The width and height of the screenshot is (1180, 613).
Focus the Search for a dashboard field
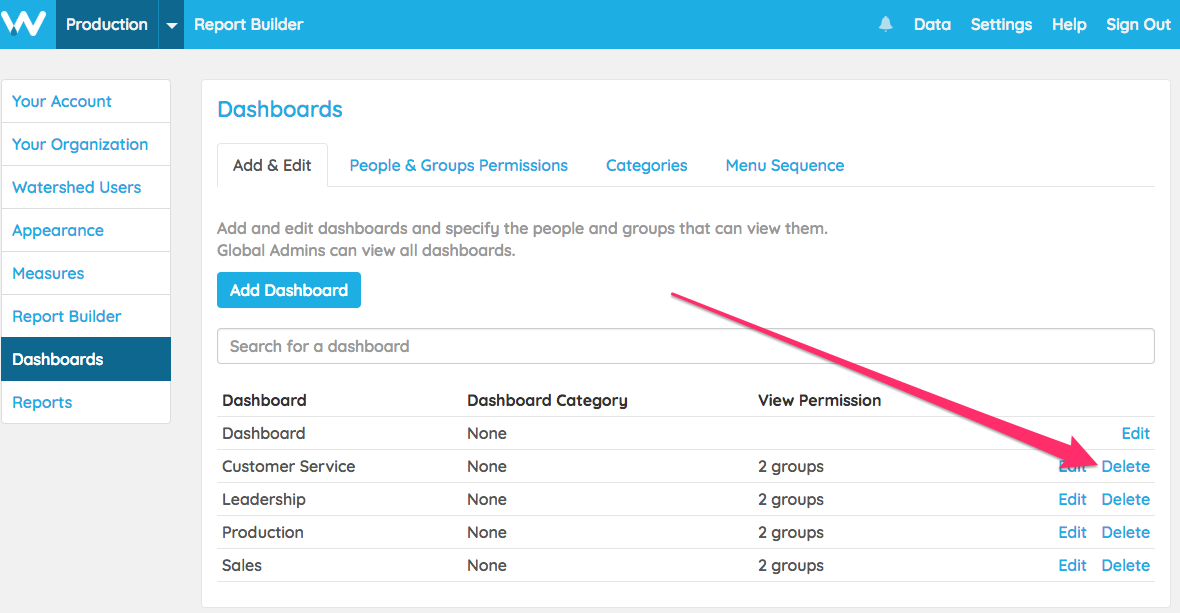686,346
